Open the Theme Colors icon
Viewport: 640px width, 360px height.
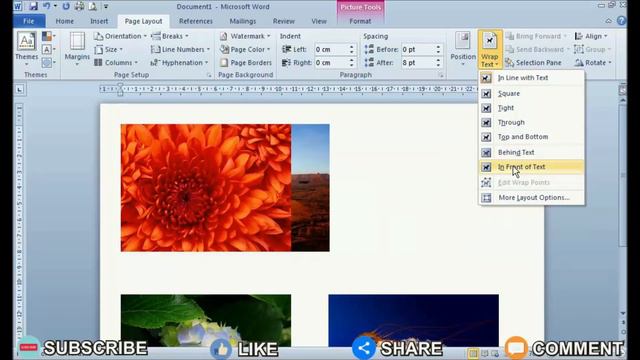tap(47, 36)
